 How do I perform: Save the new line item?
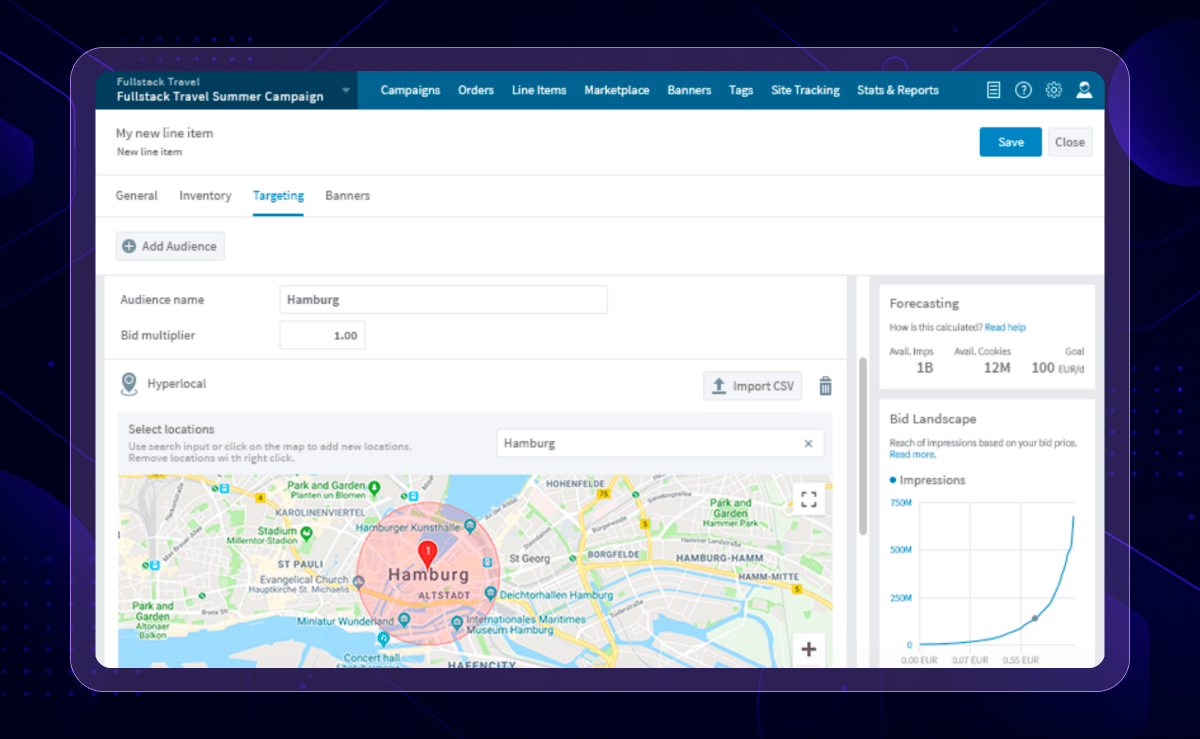tap(1010, 142)
